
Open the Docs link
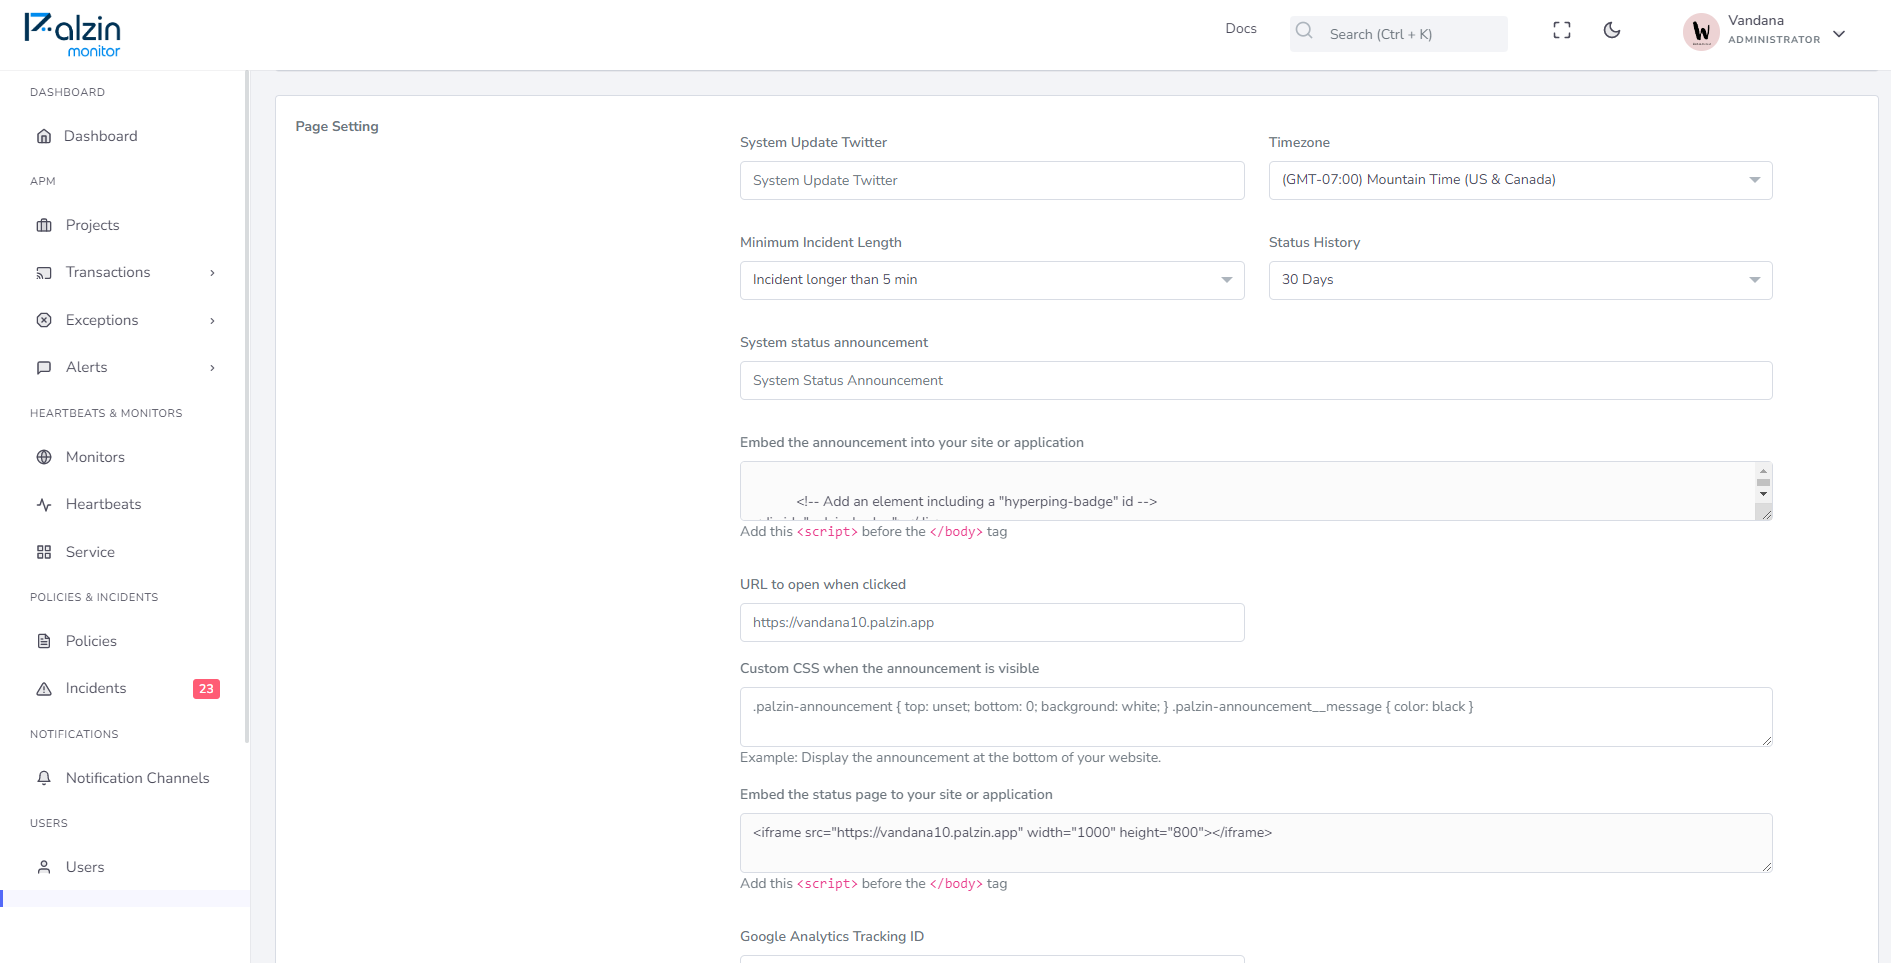point(1241,29)
